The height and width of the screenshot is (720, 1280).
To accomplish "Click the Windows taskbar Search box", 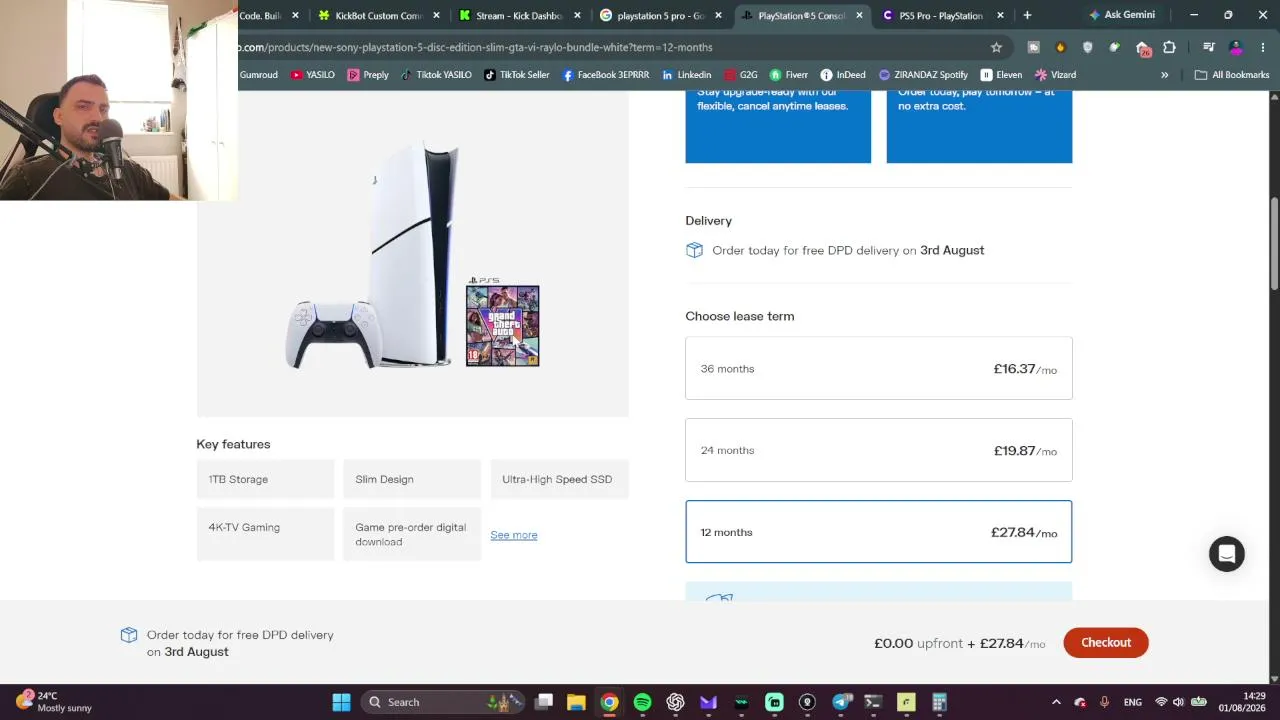I will point(443,702).
